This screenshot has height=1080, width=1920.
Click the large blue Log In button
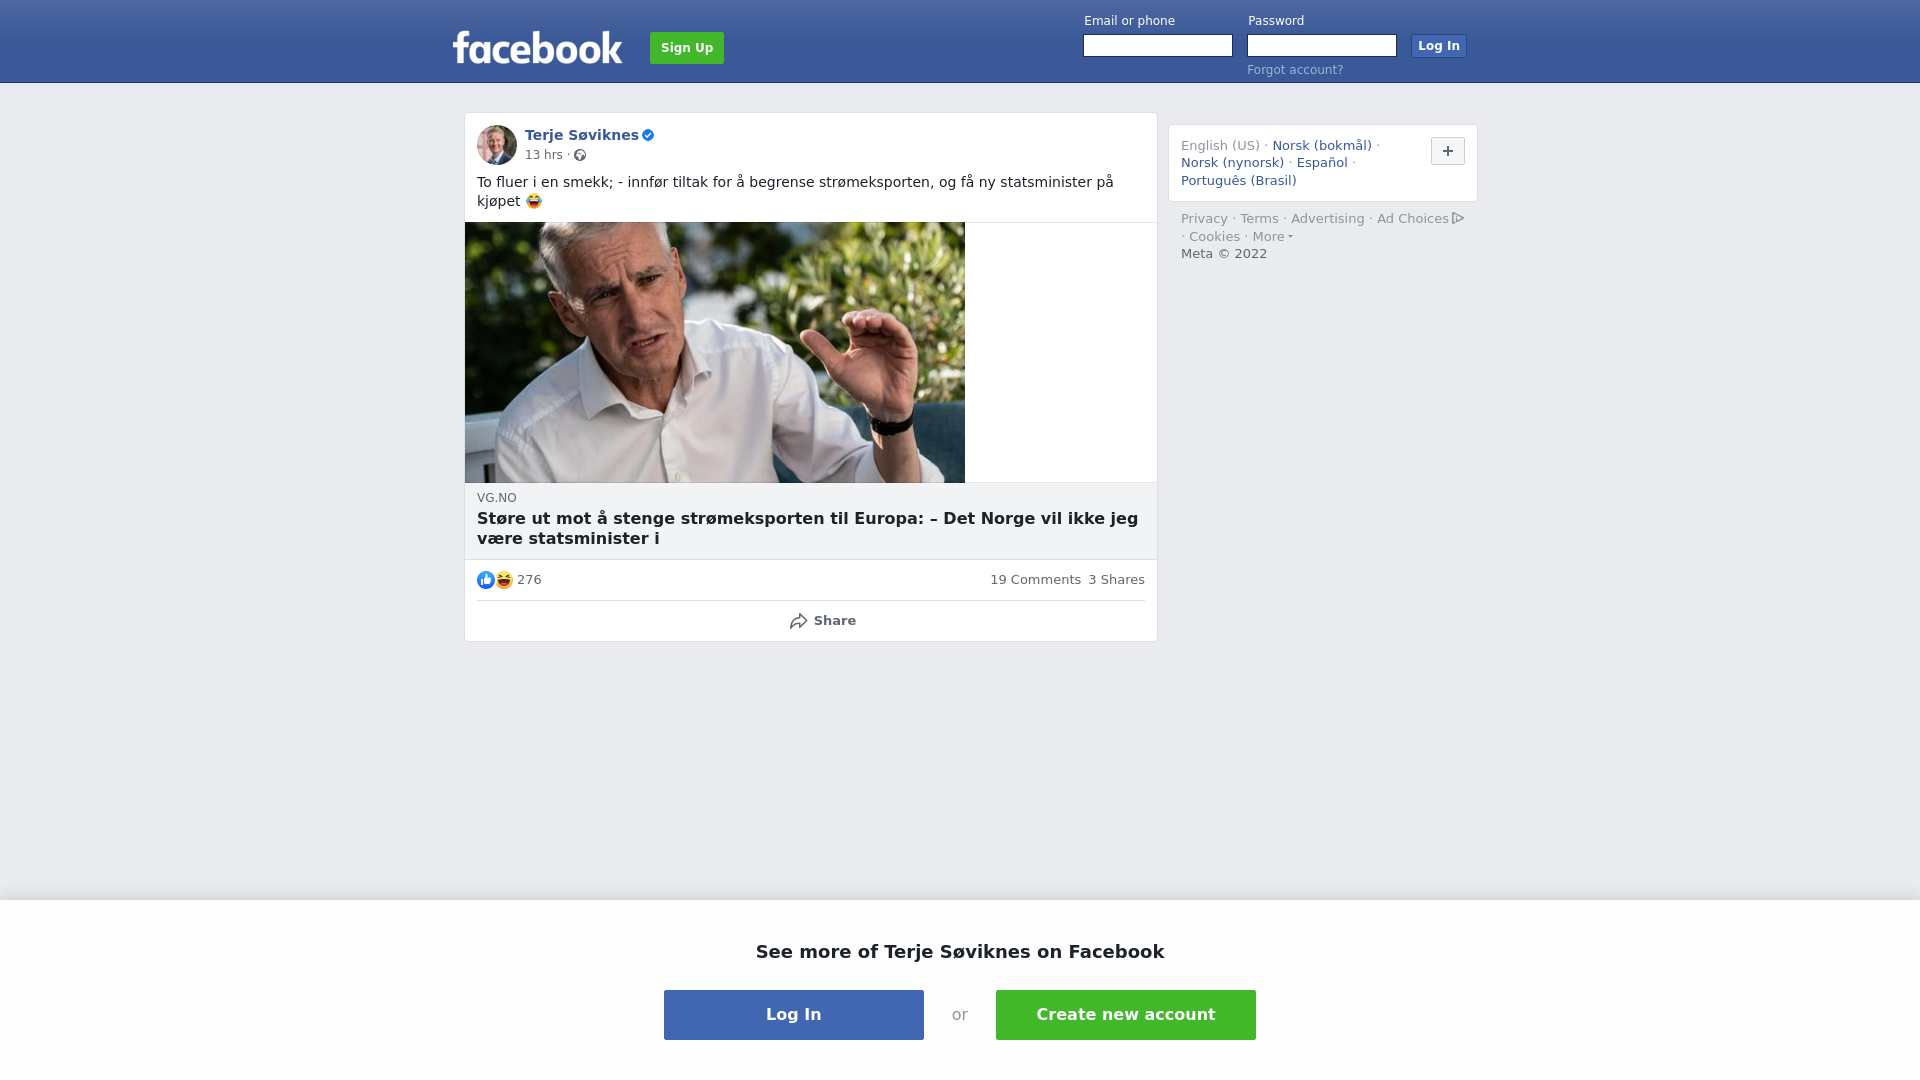[794, 1015]
